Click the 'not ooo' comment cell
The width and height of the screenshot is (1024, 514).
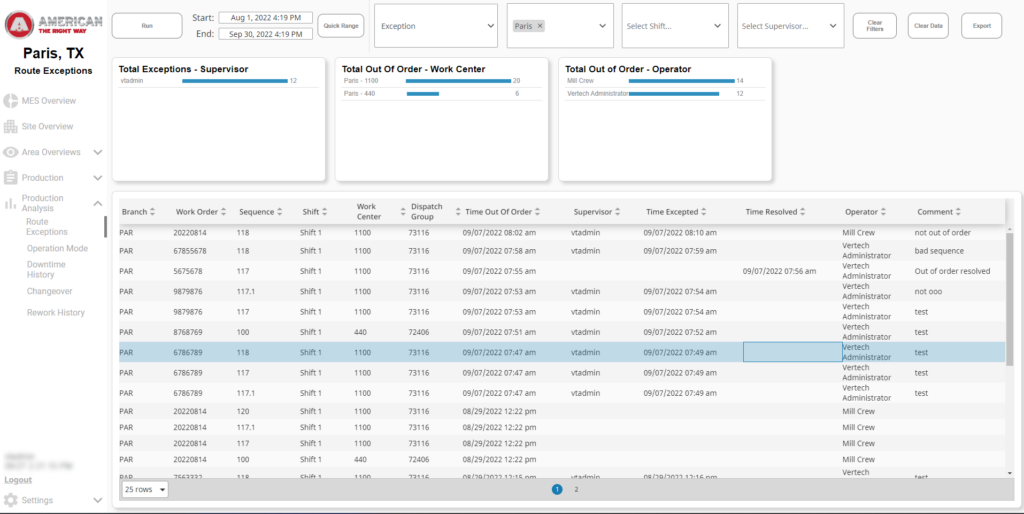[928, 291]
